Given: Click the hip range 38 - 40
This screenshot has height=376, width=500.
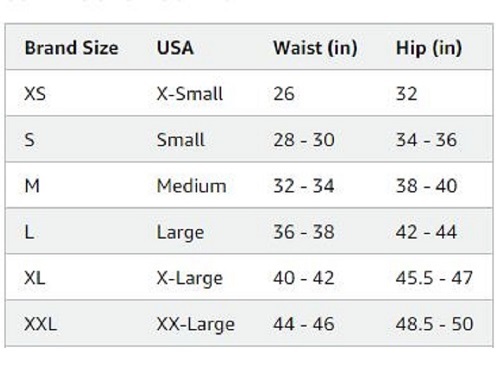Looking at the screenshot, I should click(426, 186).
